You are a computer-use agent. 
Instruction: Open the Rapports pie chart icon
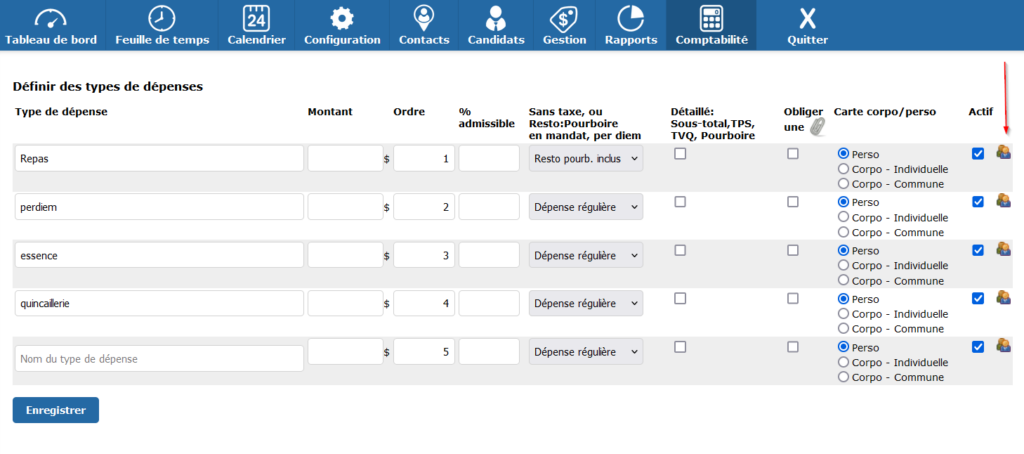coord(630,18)
